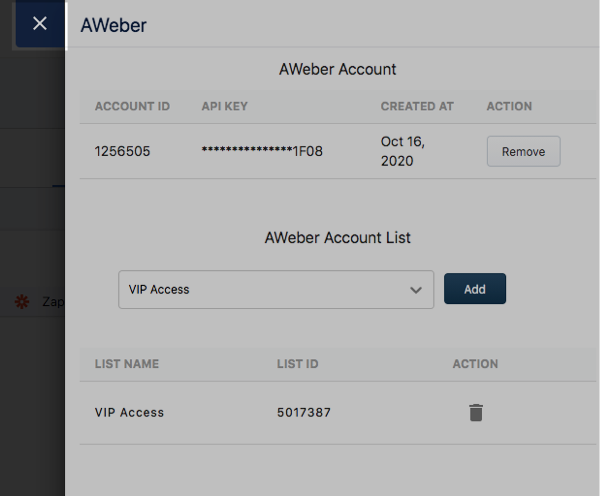Image resolution: width=600 pixels, height=496 pixels.
Task: Delete the VIP Access list with trash icon
Action: click(476, 412)
